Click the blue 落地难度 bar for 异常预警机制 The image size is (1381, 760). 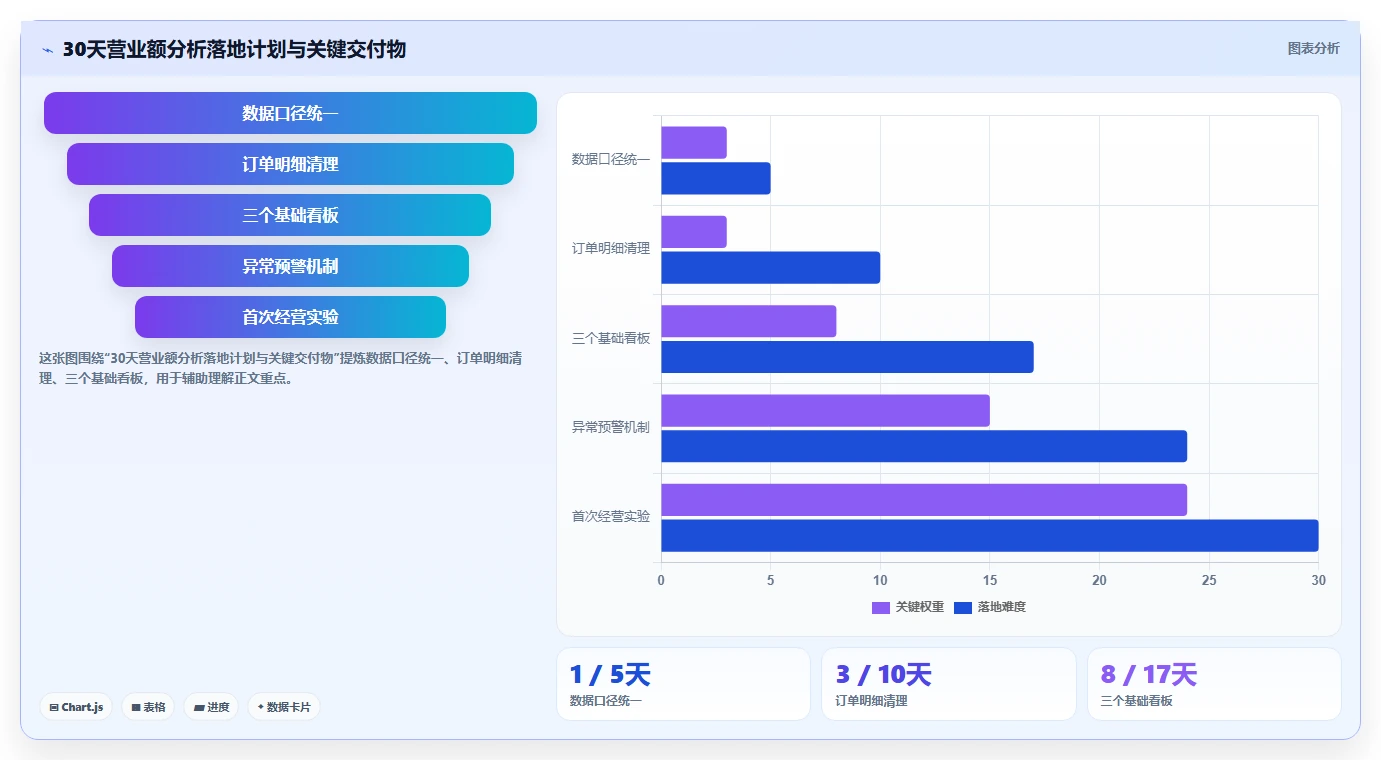[x=924, y=446]
